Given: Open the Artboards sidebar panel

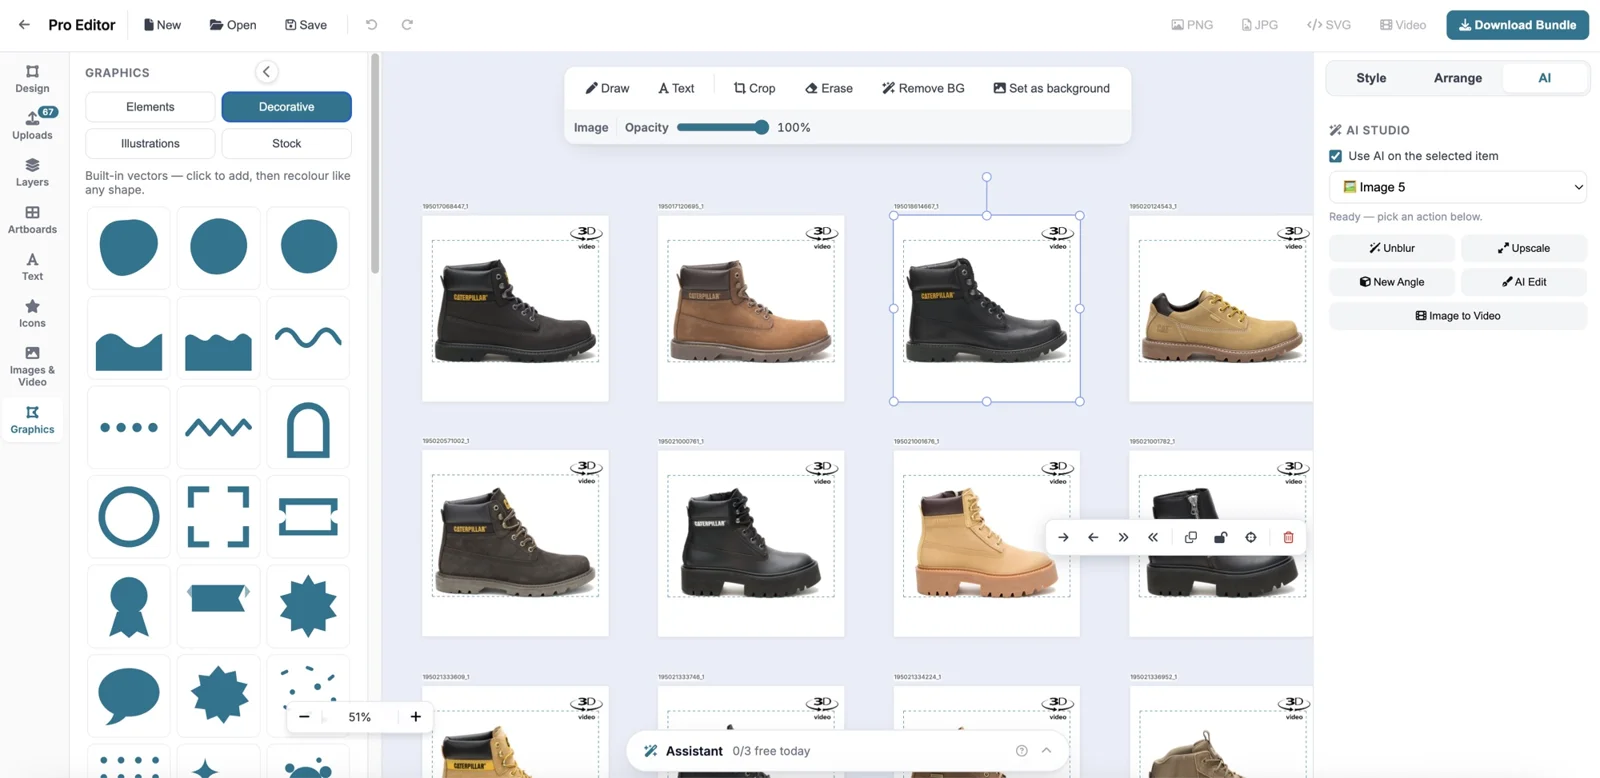Looking at the screenshot, I should point(32,219).
